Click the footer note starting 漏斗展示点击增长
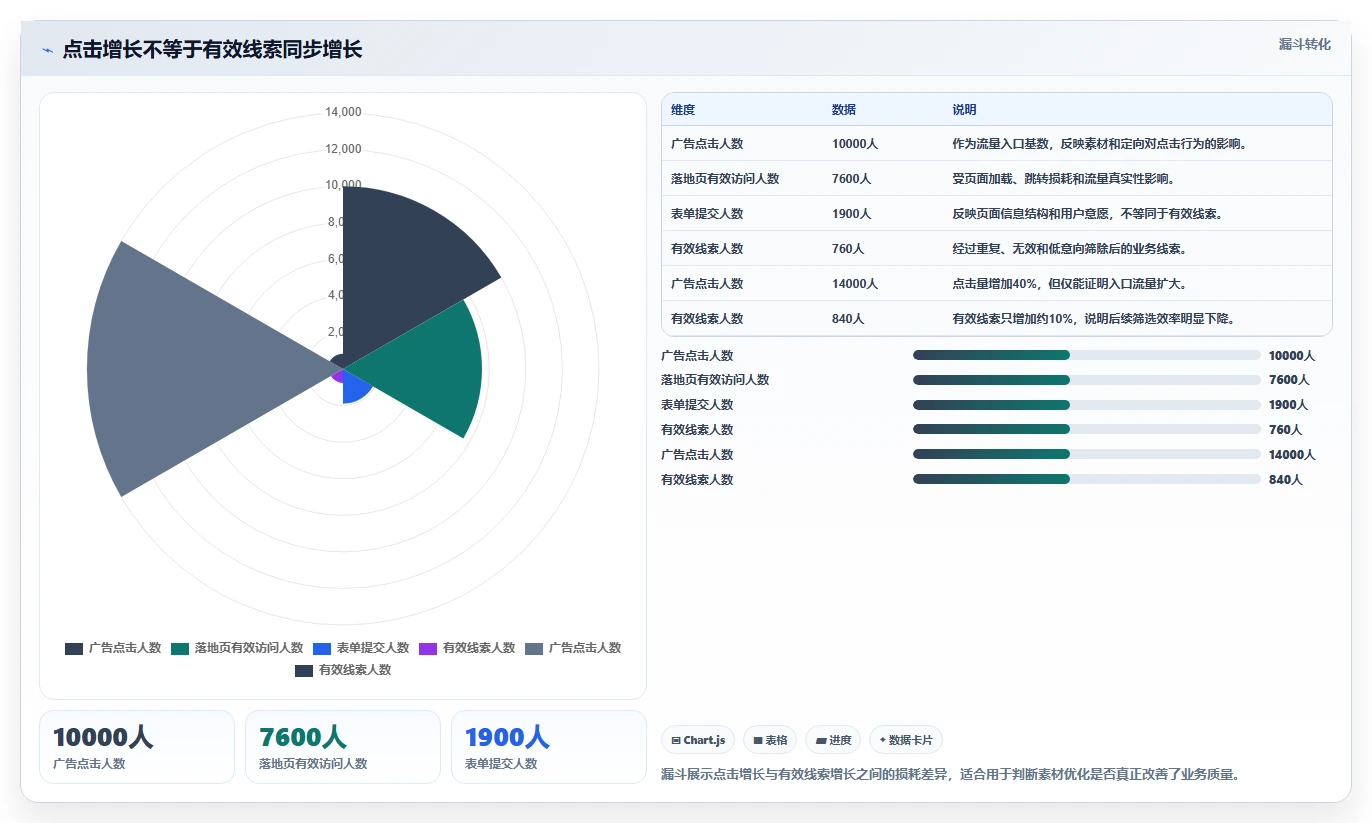The image size is (1372, 823). tap(951, 774)
